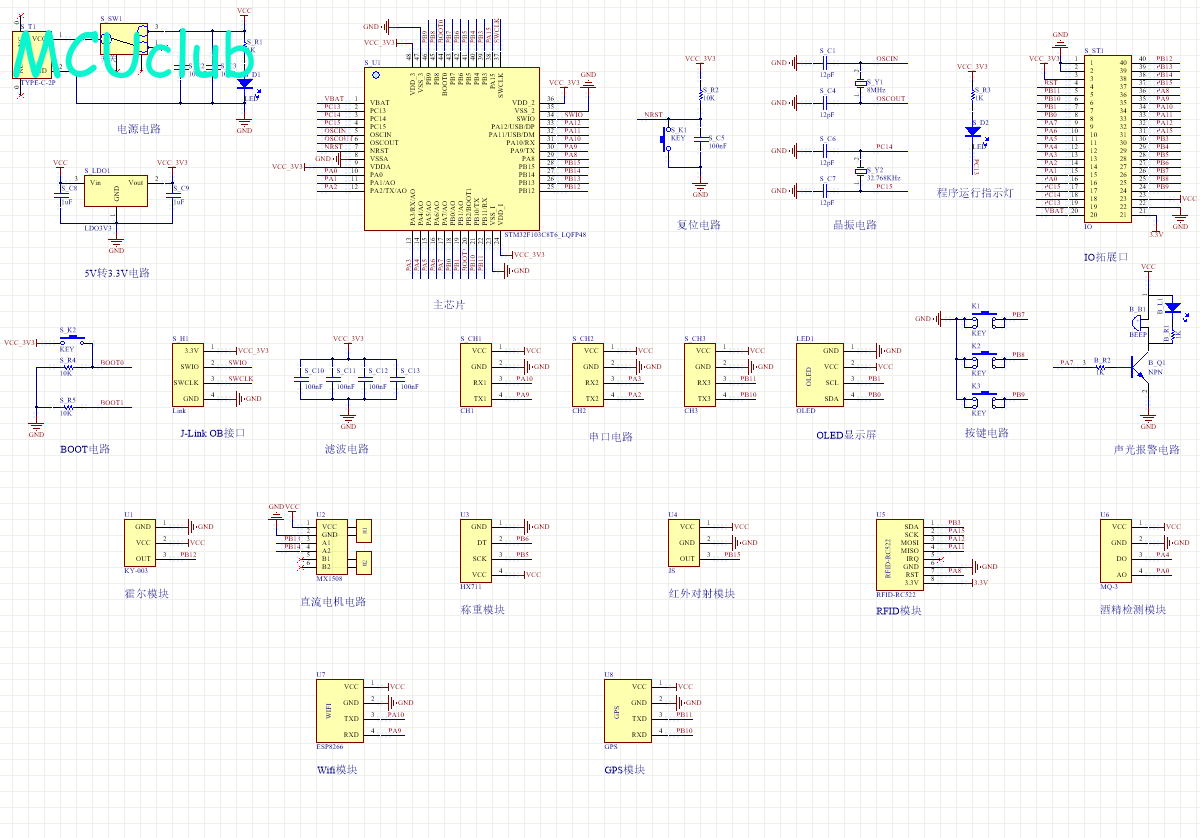Viewport: 1200px width, 838px height.
Task: Click the '复位电路' section label
Action: click(x=699, y=225)
